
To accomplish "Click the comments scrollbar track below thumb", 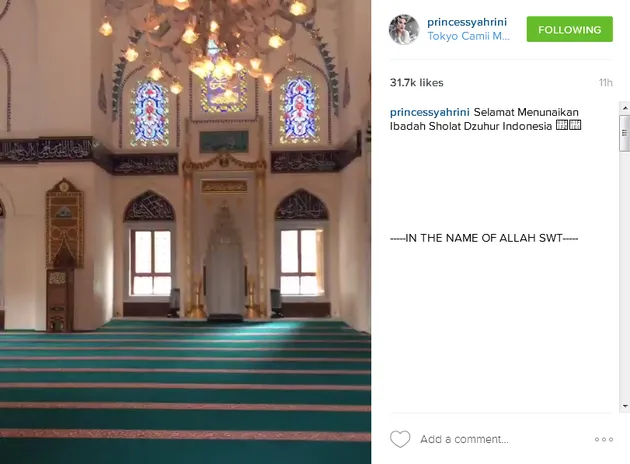I will pos(625,276).
